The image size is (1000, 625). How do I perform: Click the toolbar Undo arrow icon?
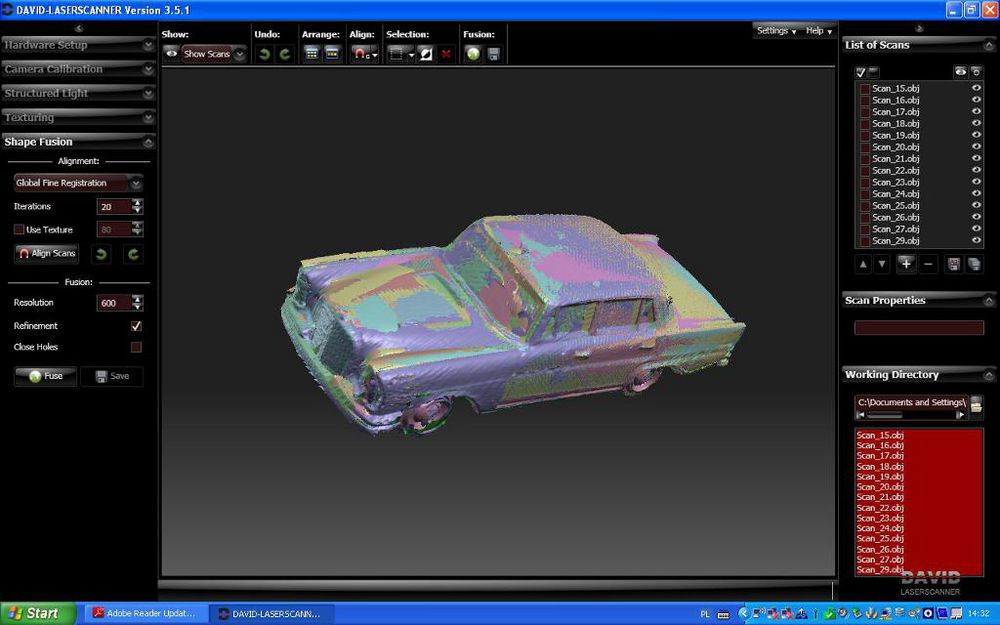click(x=265, y=54)
